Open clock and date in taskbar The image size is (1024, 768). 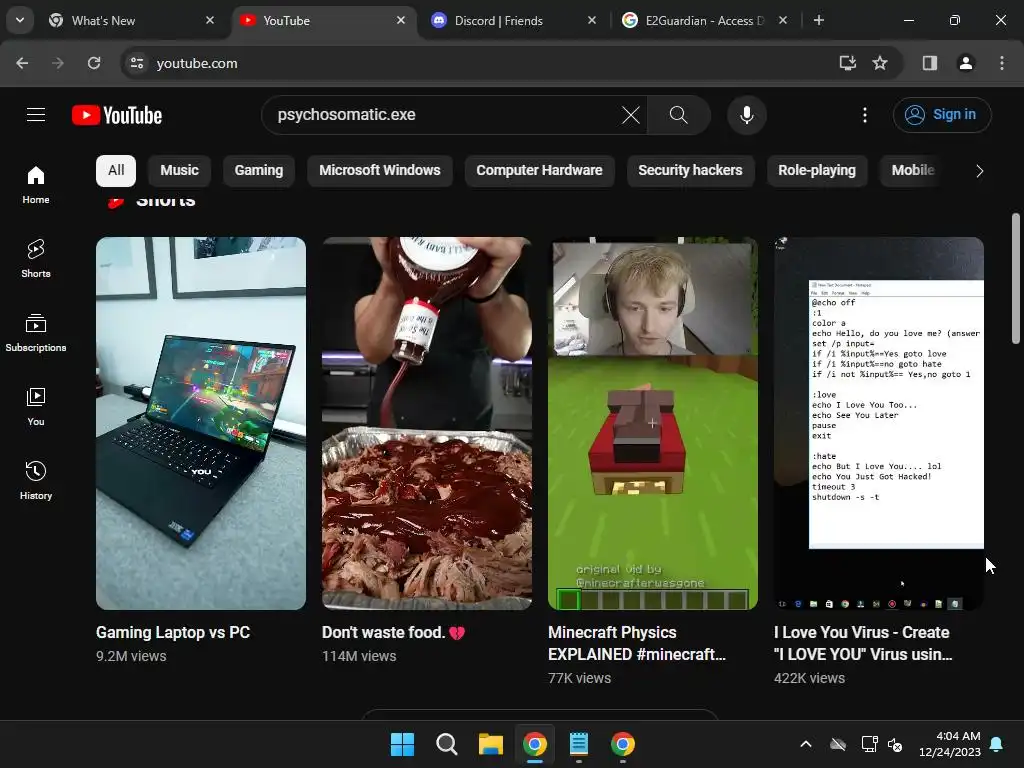[950, 744]
